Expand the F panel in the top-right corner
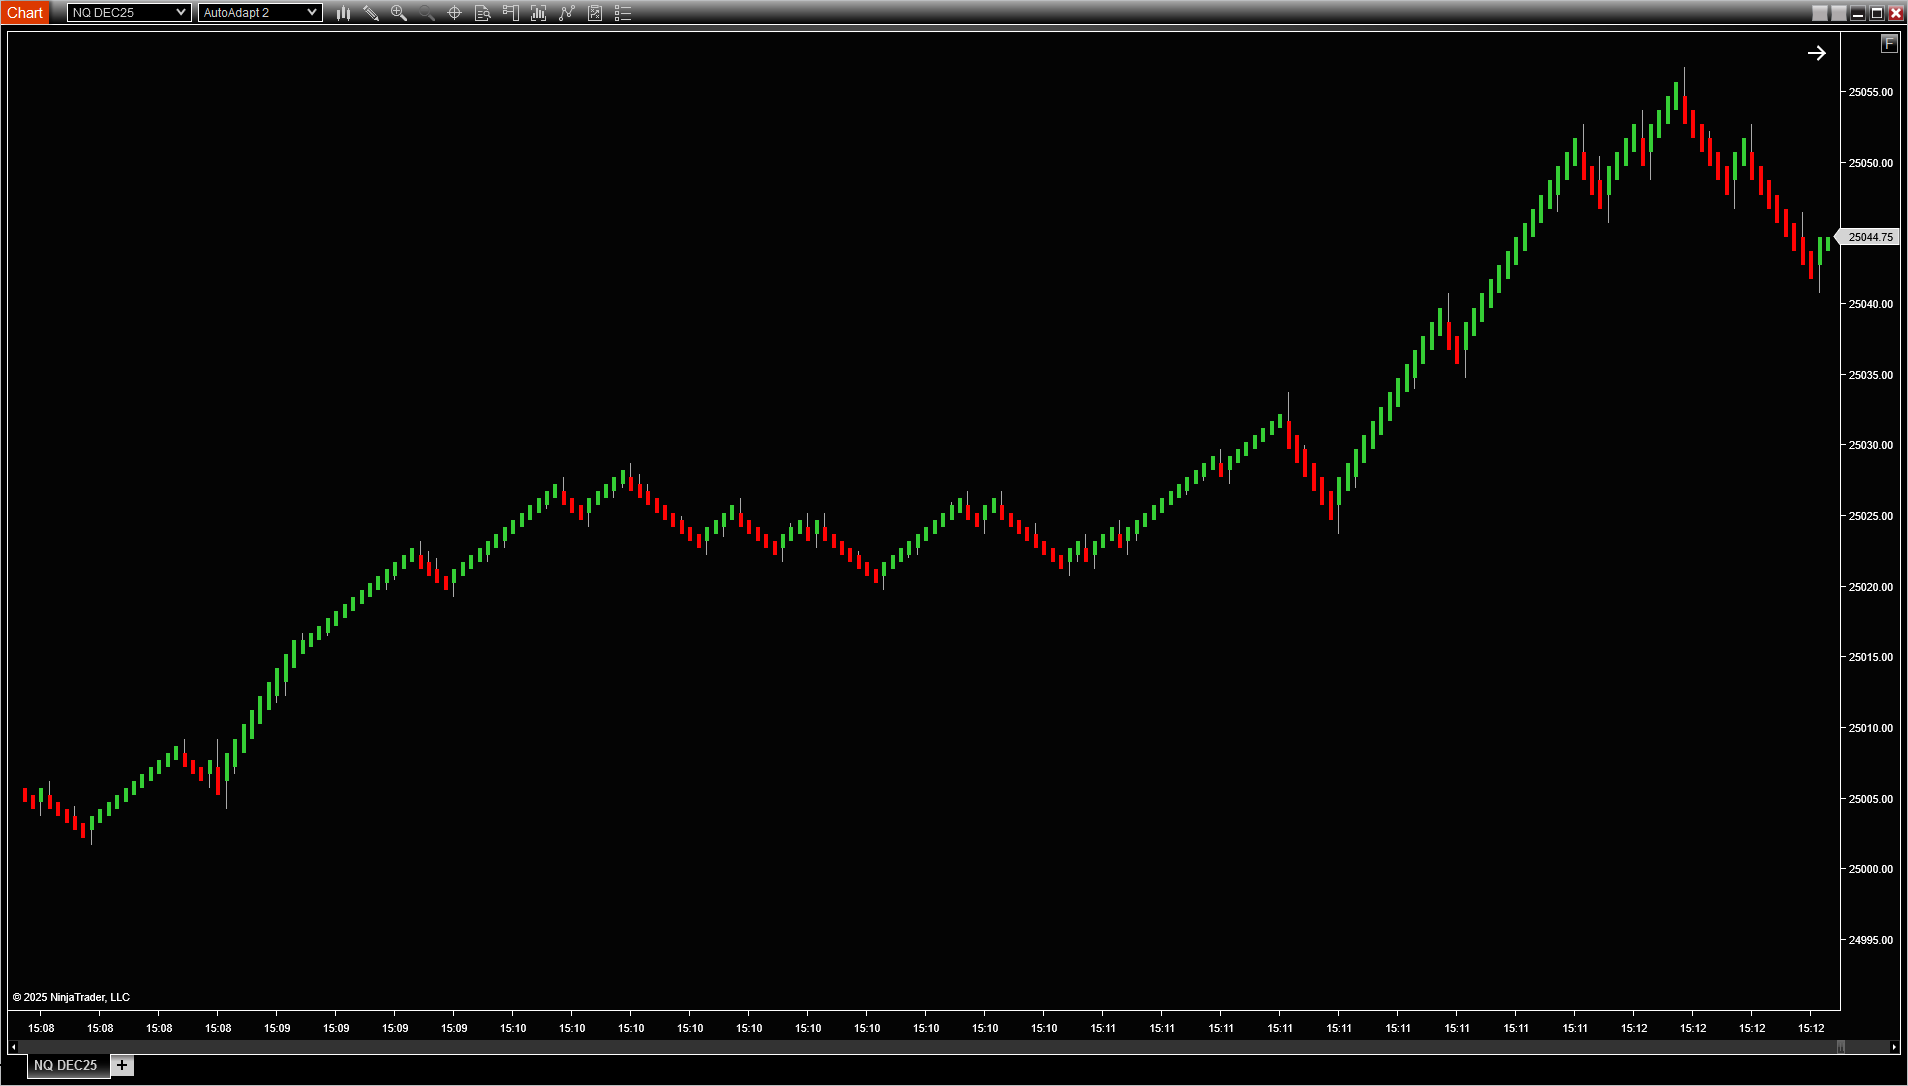The width and height of the screenshot is (1908, 1086). [1888, 43]
